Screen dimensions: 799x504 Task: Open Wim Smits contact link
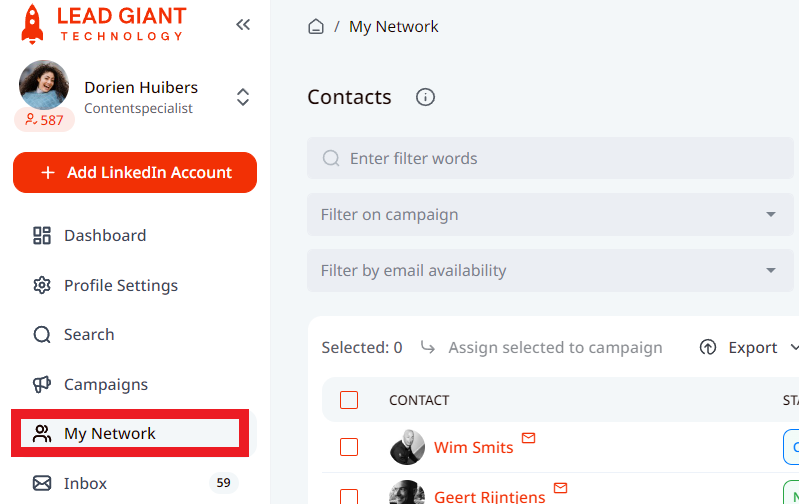(473, 447)
